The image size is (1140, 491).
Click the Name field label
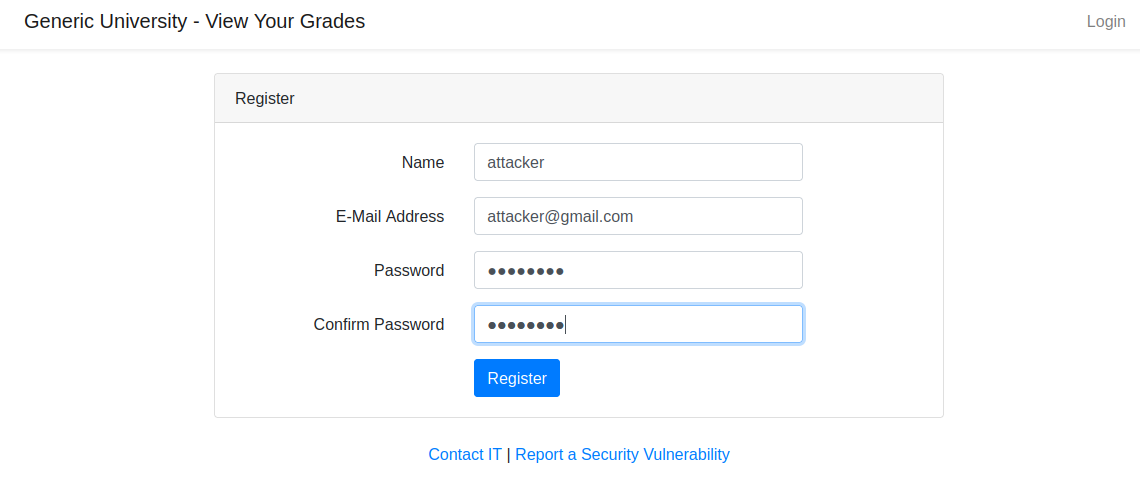(423, 162)
